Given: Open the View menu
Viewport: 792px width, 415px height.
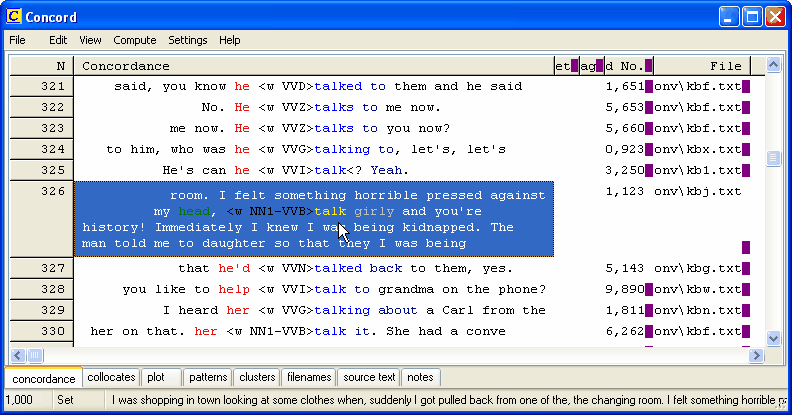Looking at the screenshot, I should 90,40.
